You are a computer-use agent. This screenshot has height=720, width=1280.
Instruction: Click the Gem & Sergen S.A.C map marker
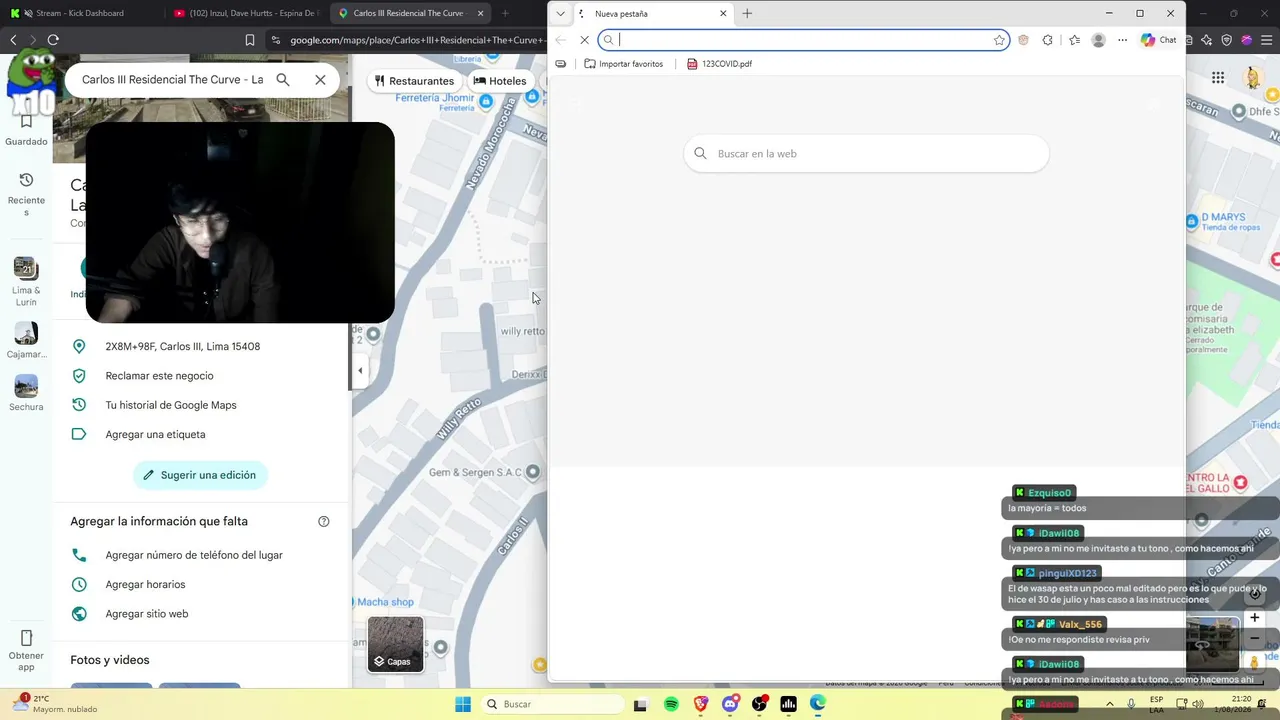[533, 472]
